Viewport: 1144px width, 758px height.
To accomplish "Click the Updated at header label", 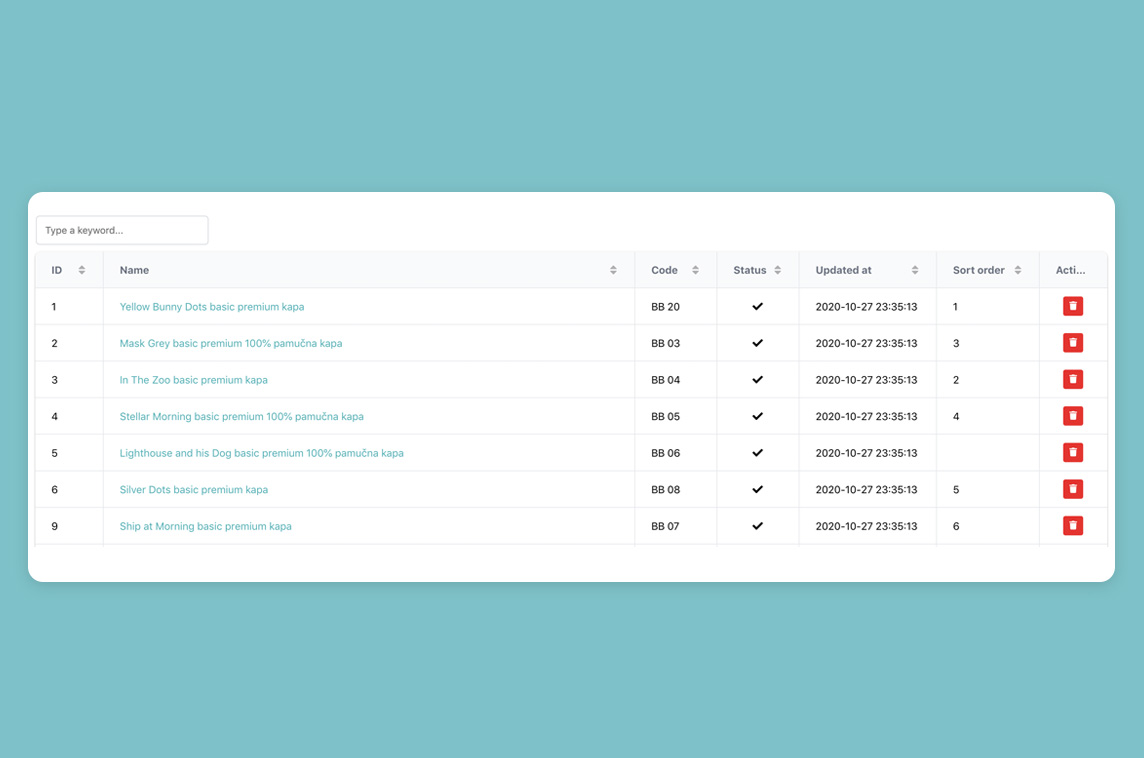I will [843, 270].
